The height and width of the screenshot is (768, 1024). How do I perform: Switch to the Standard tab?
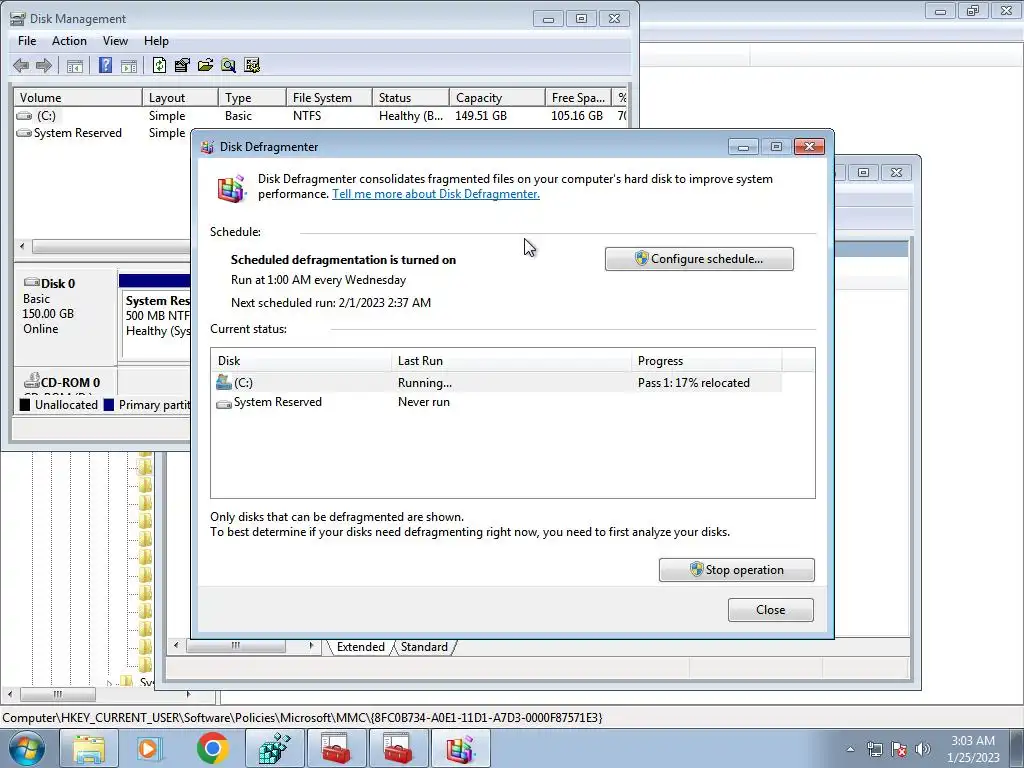424,647
